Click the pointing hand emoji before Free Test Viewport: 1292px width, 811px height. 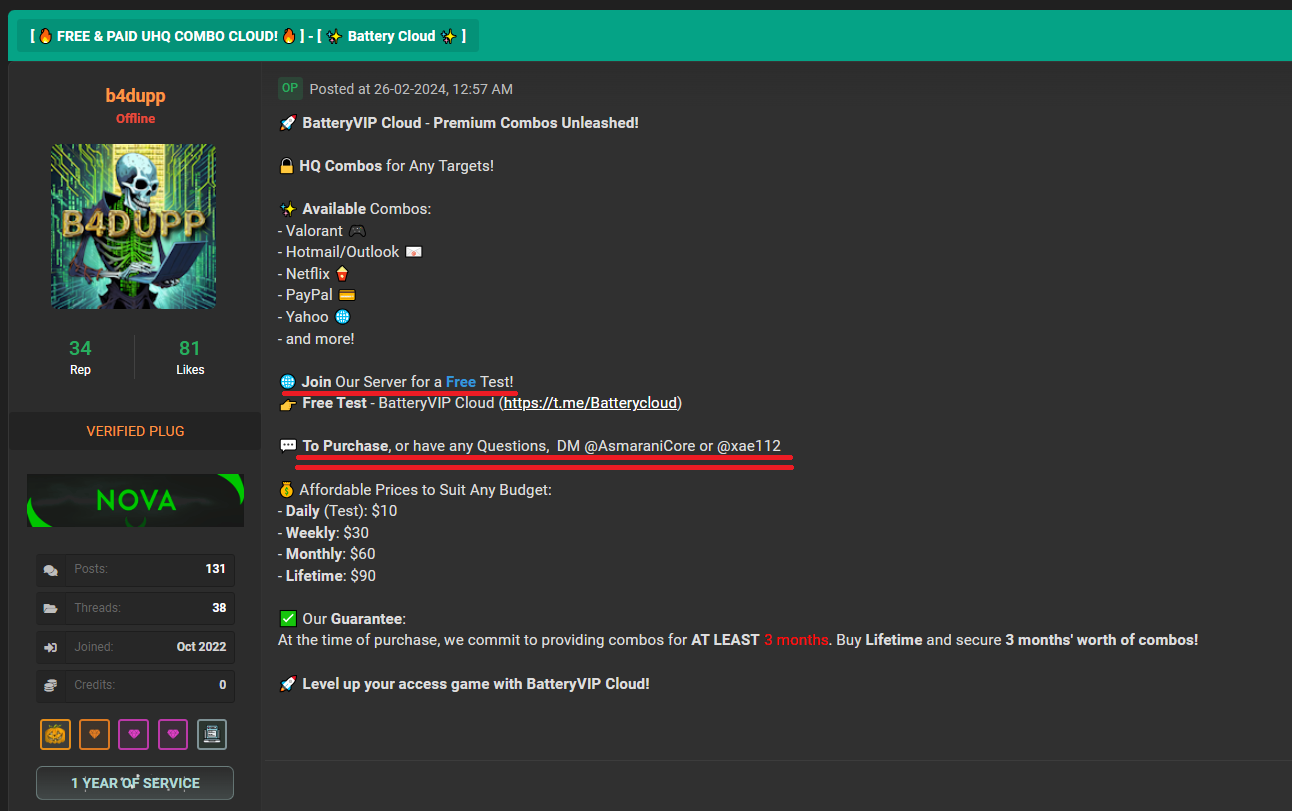click(287, 403)
